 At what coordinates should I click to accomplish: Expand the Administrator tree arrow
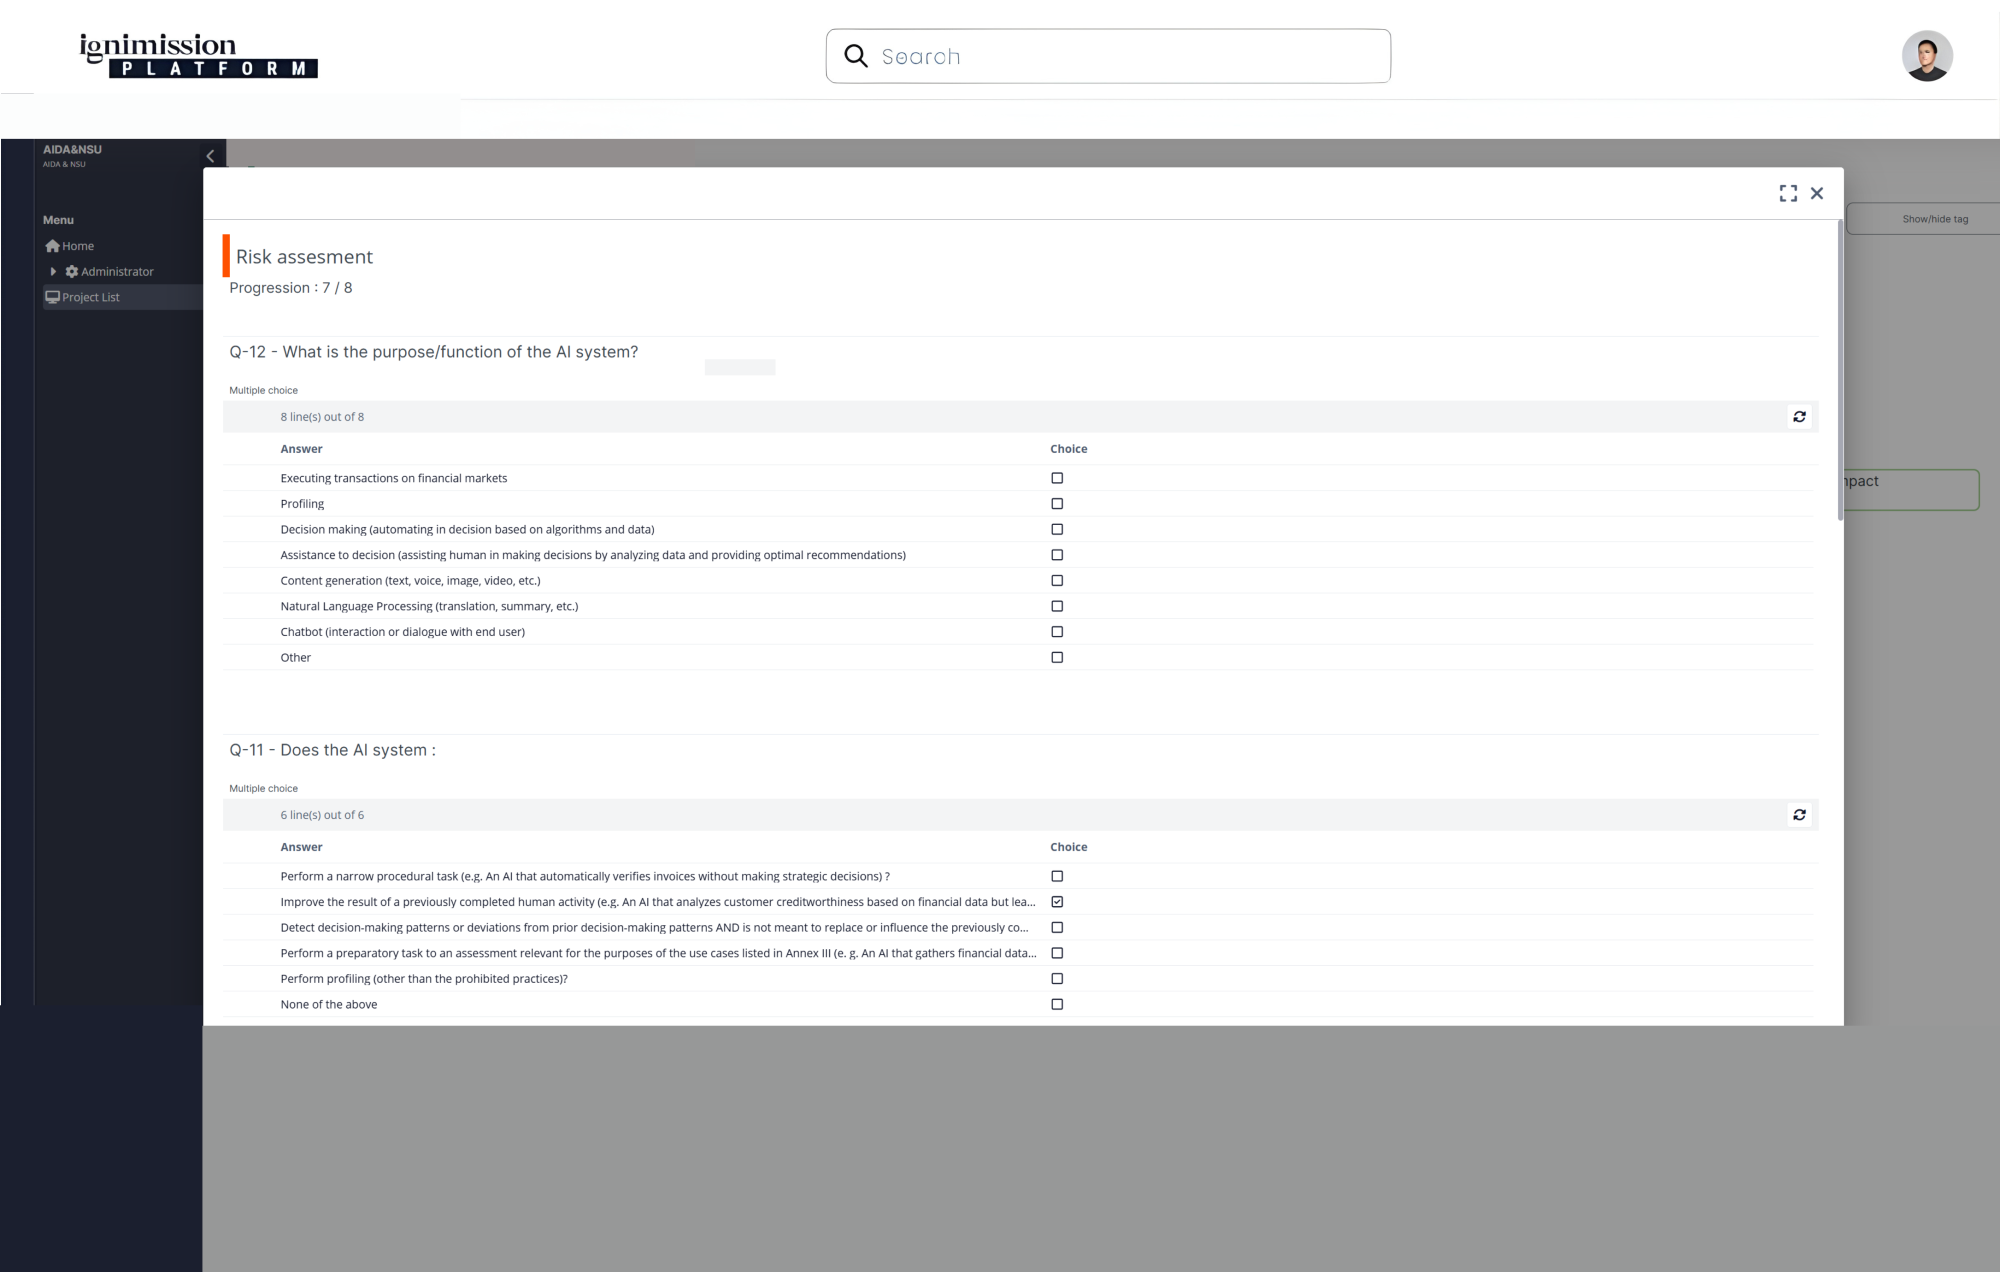[x=53, y=272]
